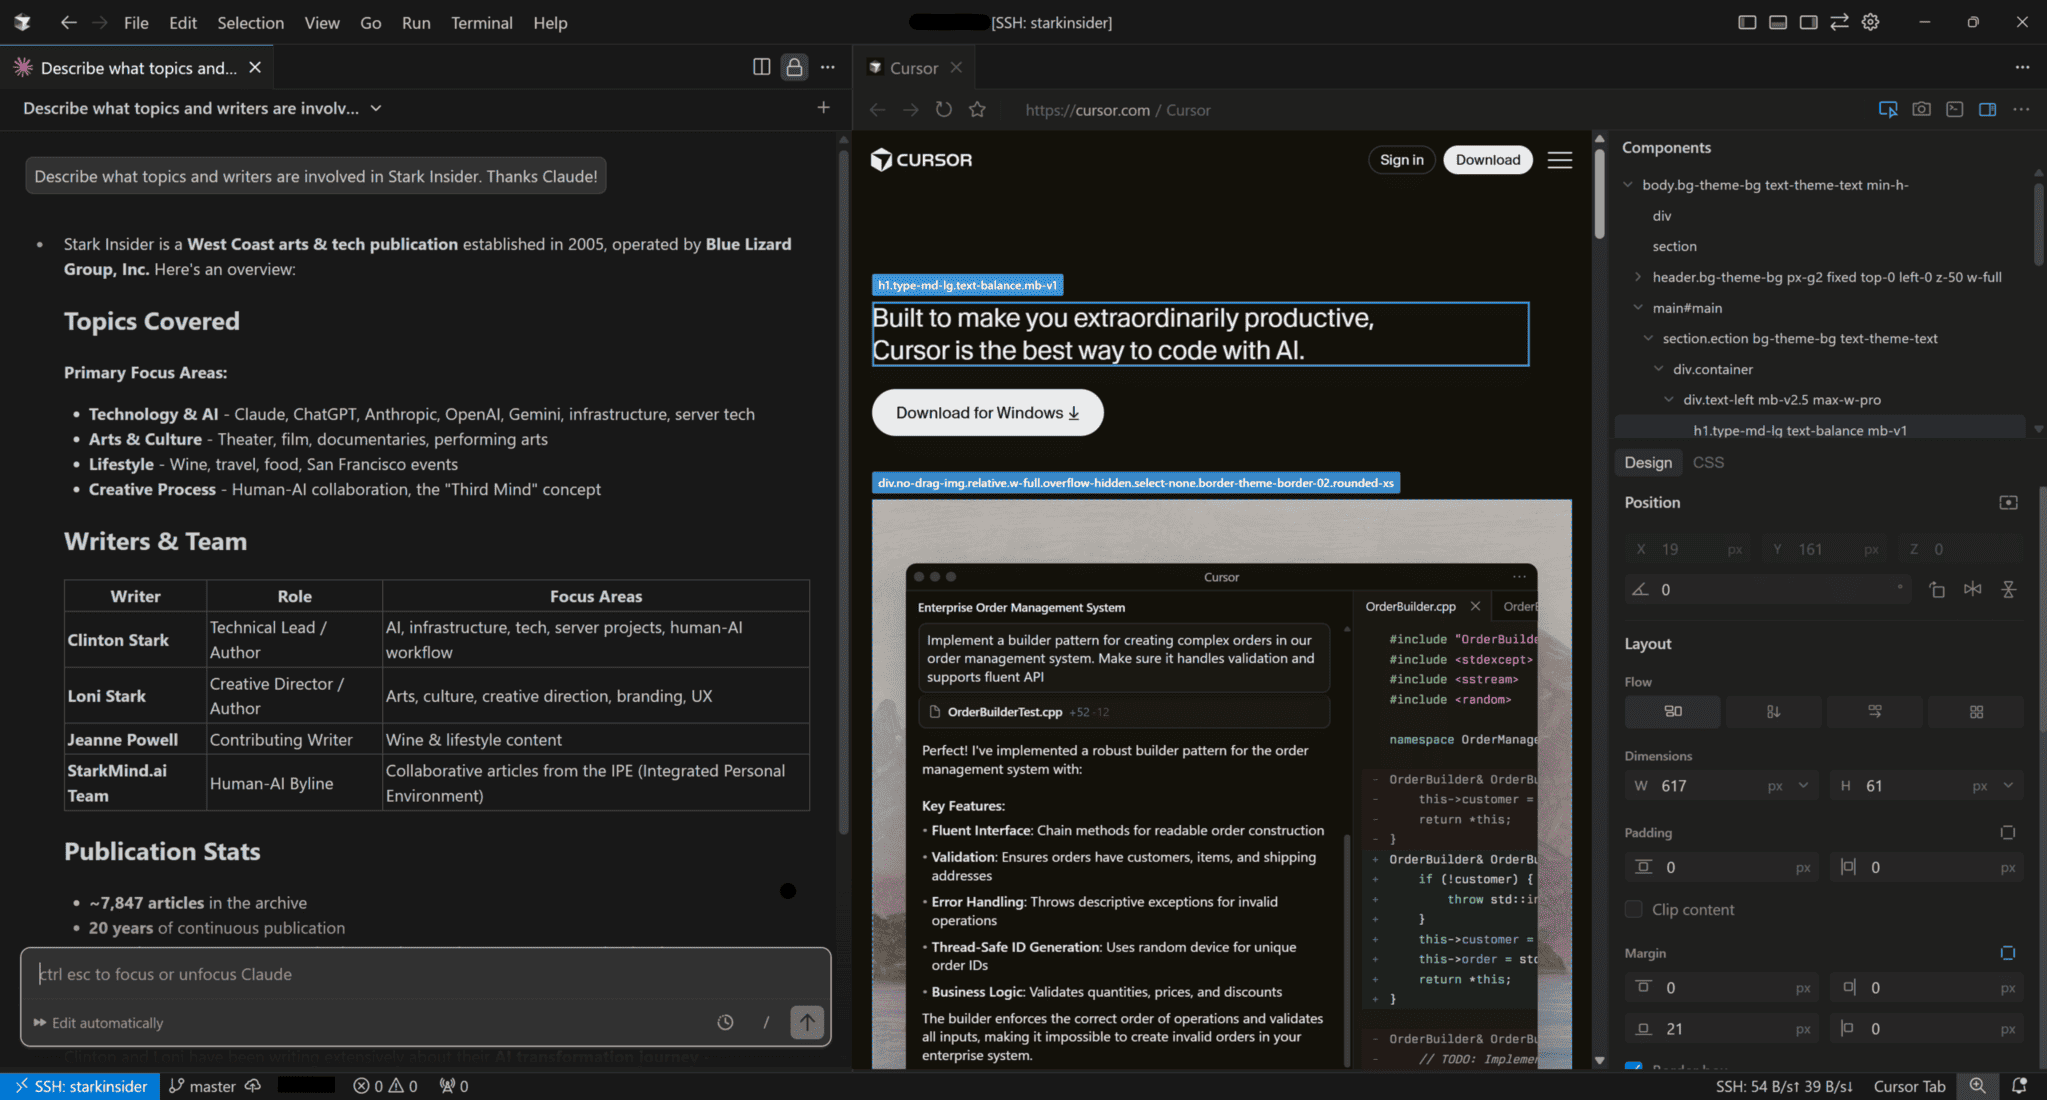This screenshot has width=2047, height=1100.
Task: Switch to the CSS tab
Action: point(1708,462)
